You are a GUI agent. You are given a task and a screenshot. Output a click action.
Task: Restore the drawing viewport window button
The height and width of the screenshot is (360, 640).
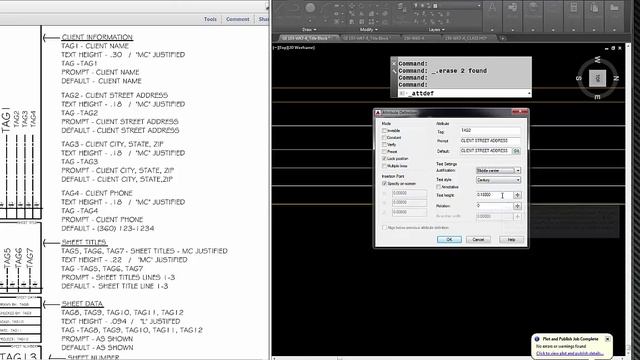(x=613, y=48)
